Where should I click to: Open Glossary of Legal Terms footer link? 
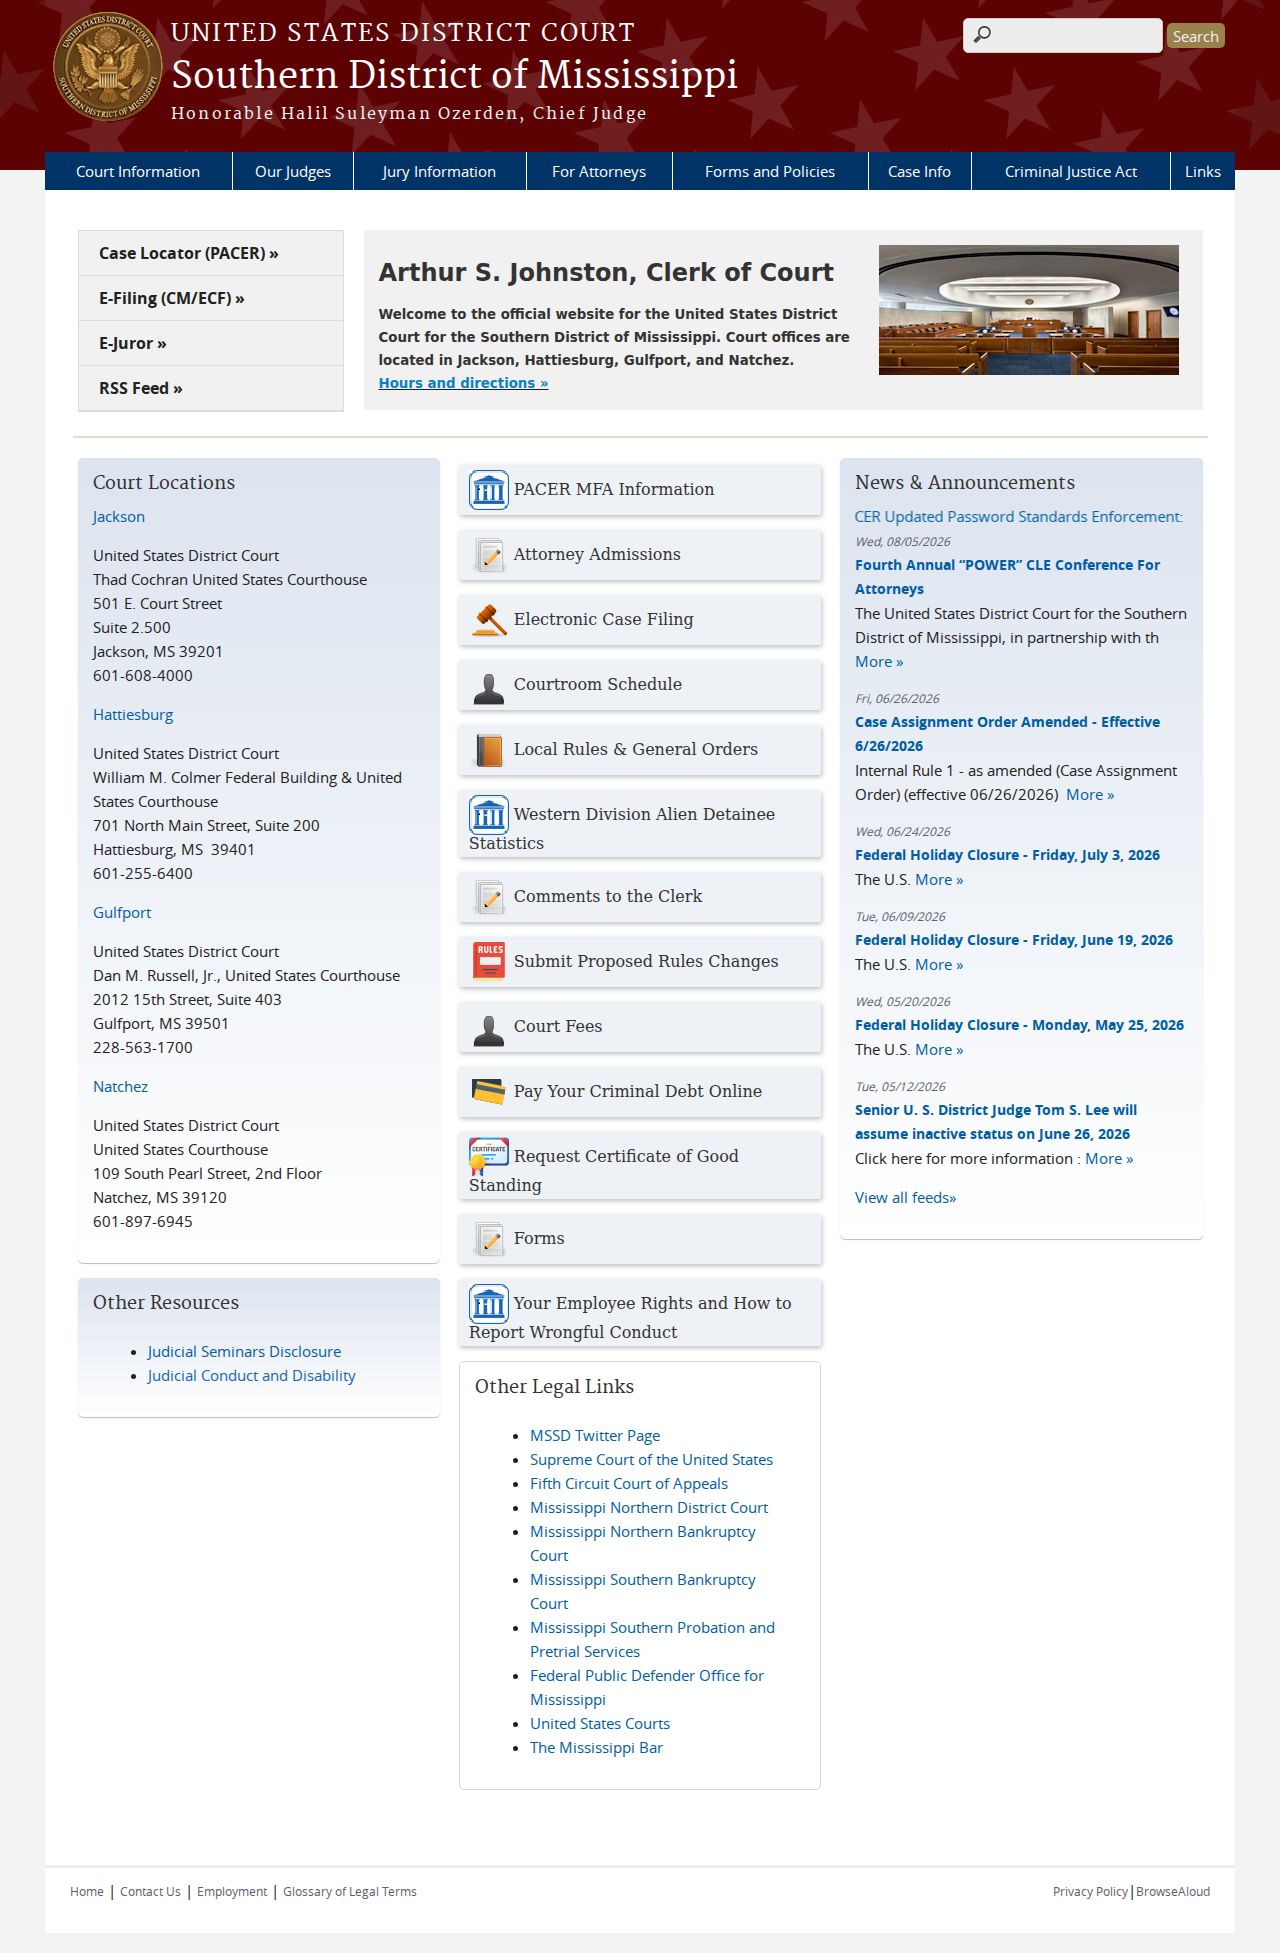(350, 1891)
